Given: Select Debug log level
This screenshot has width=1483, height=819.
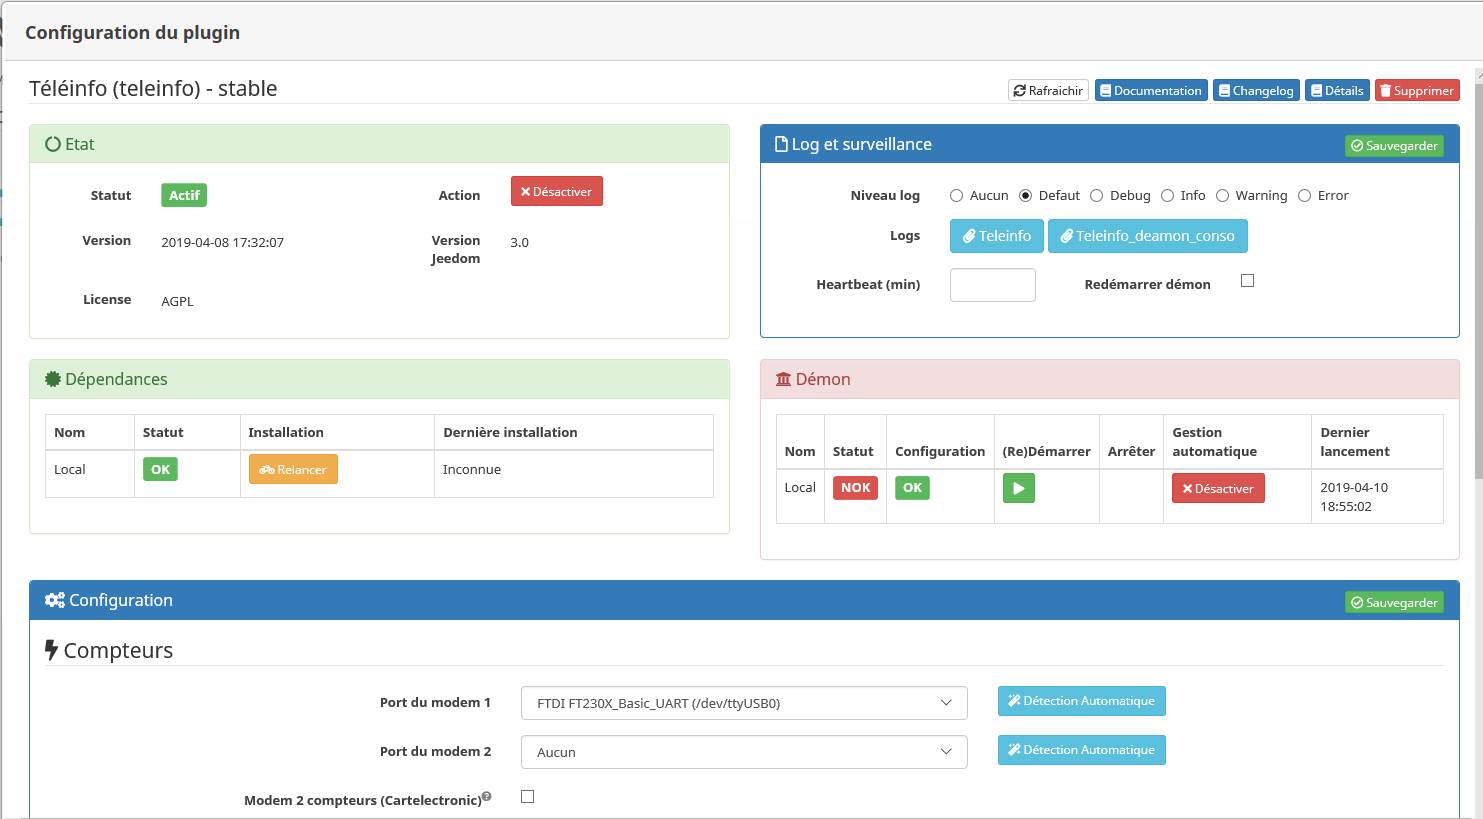Looking at the screenshot, I should click(x=1096, y=196).
